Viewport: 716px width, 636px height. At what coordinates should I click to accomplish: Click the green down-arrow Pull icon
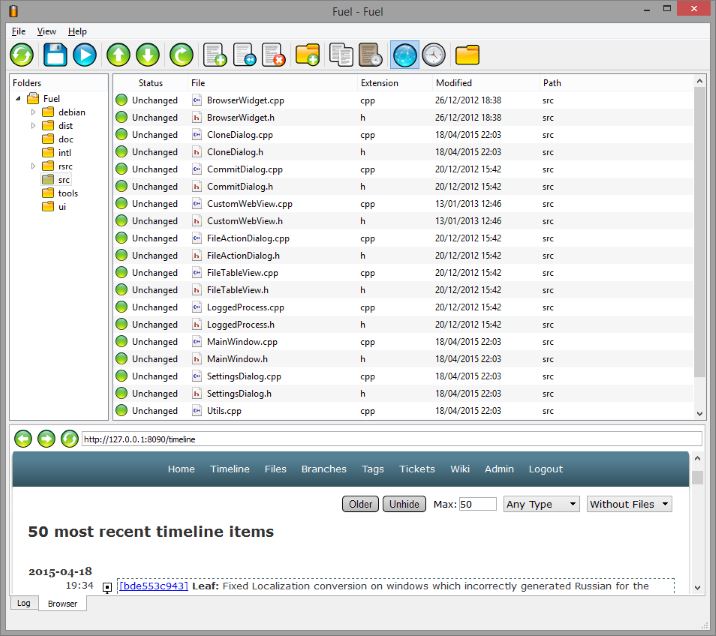pyautogui.click(x=147, y=55)
